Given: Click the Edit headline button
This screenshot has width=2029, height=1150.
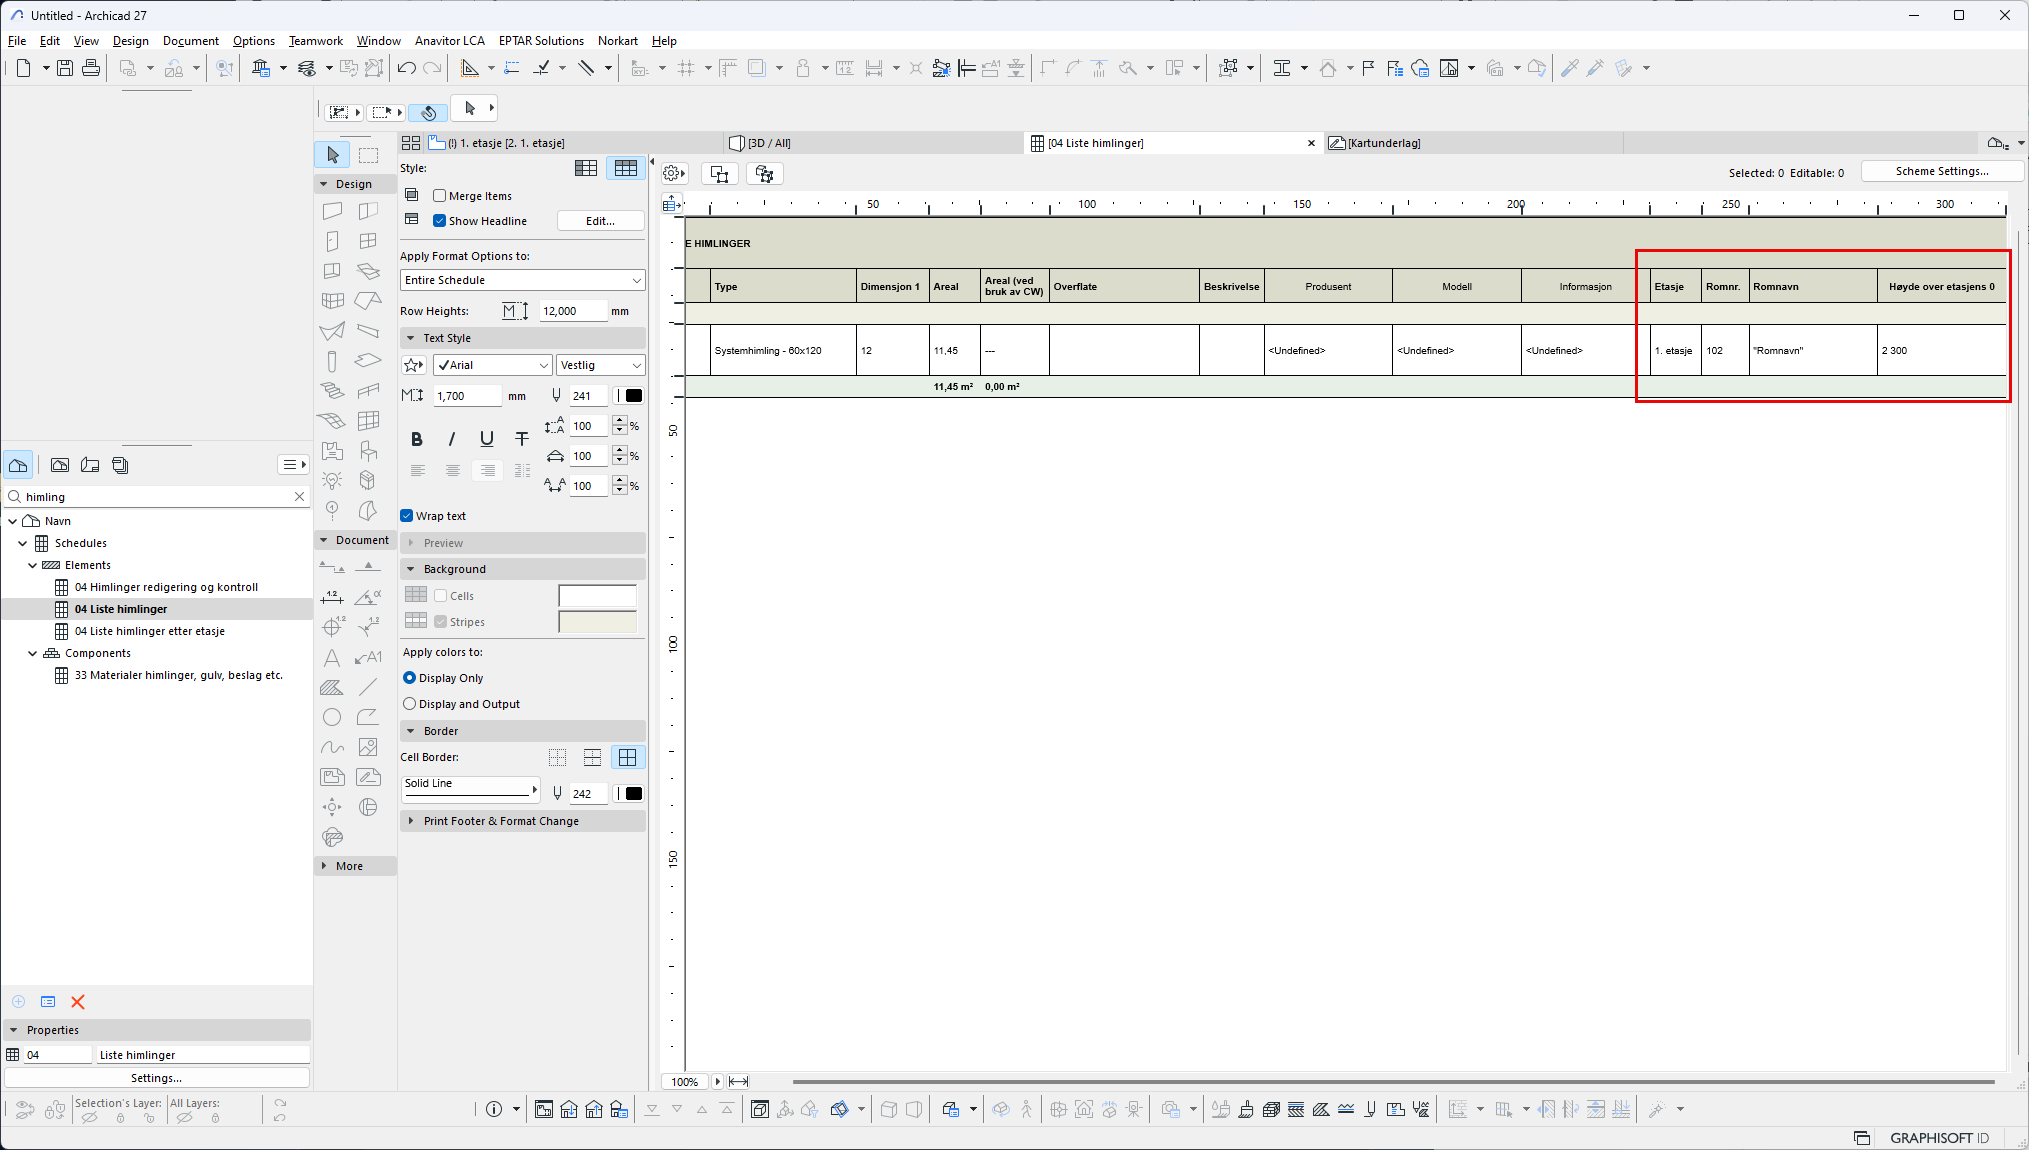Looking at the screenshot, I should point(600,221).
